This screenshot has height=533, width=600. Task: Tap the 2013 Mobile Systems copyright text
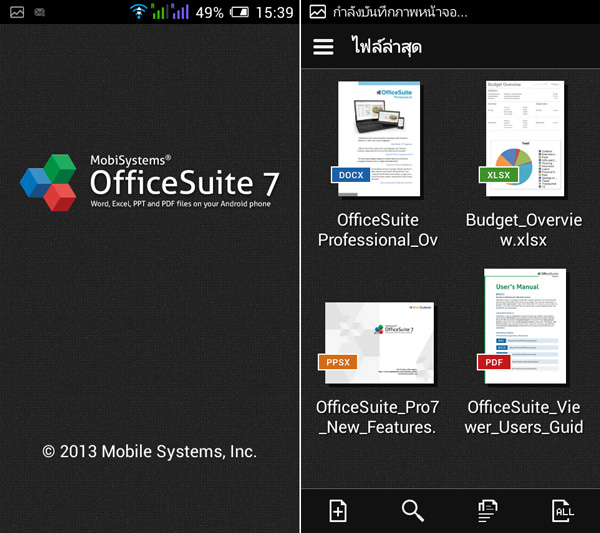149,452
